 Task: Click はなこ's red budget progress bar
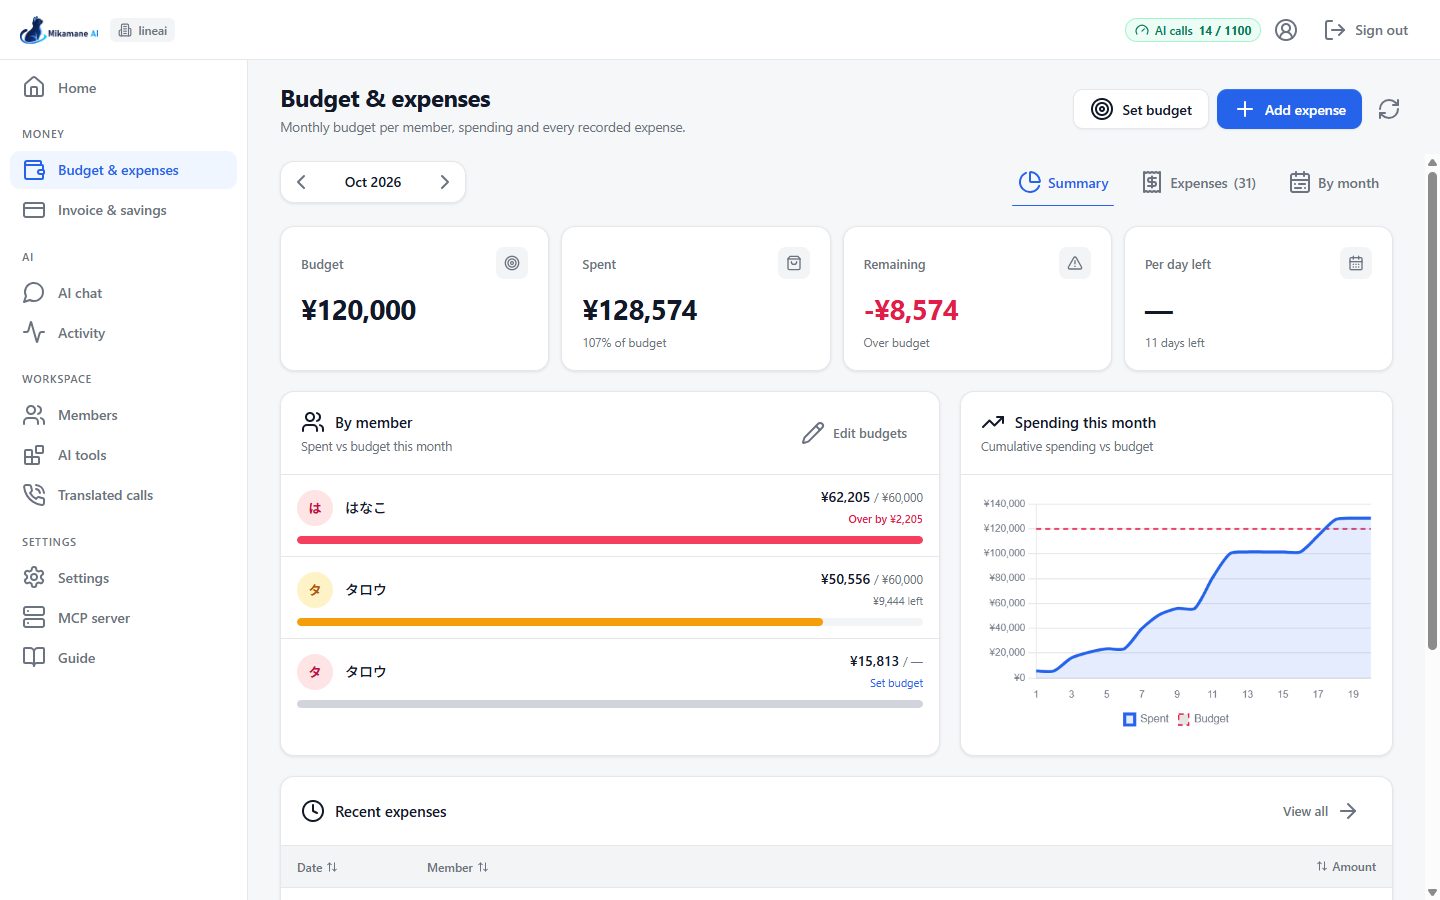coord(610,540)
